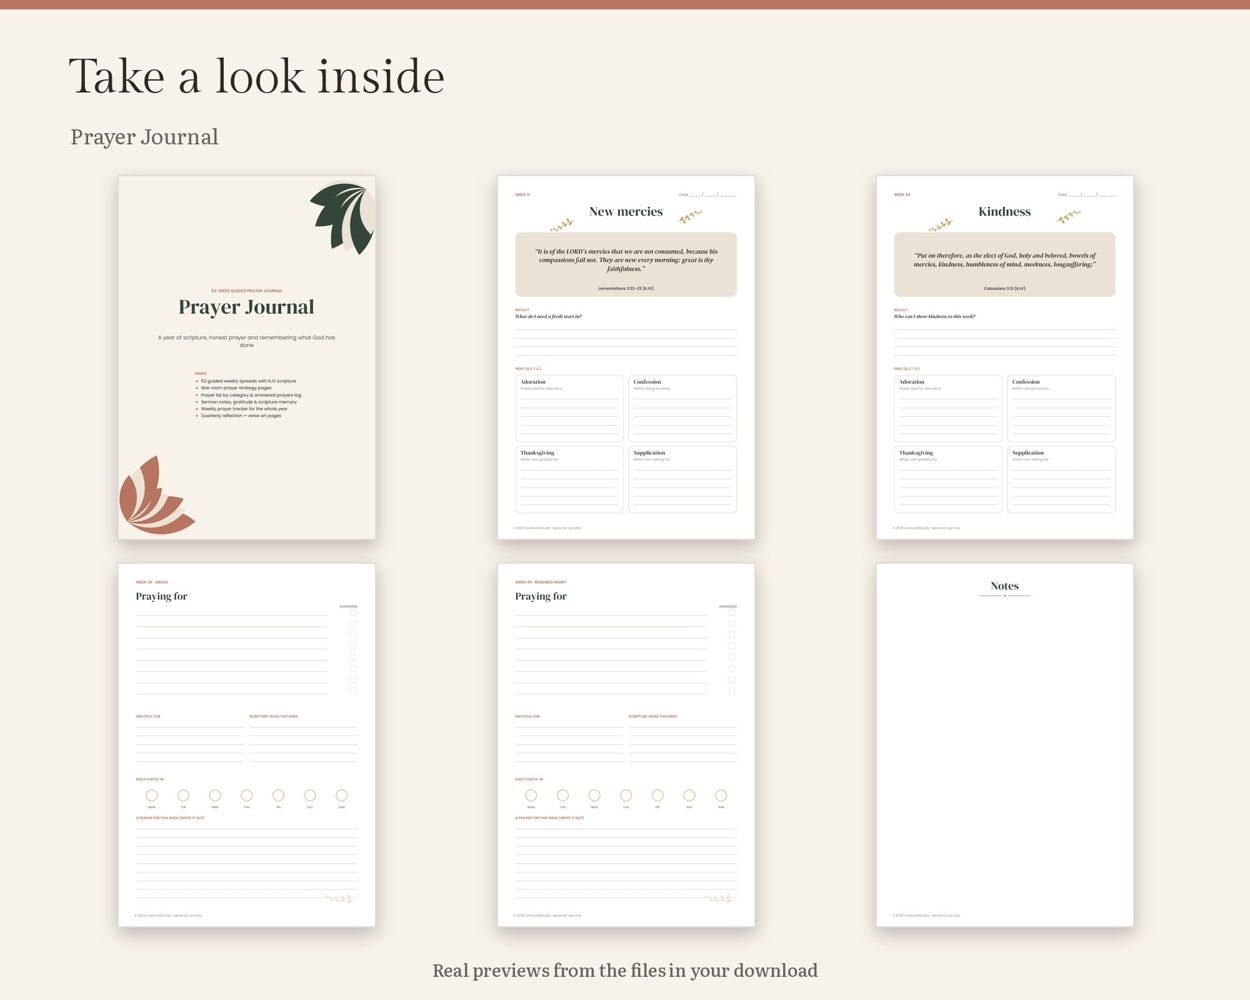
Task: Mark the THU check-in circle on Week 45 page
Action: click(x=626, y=796)
